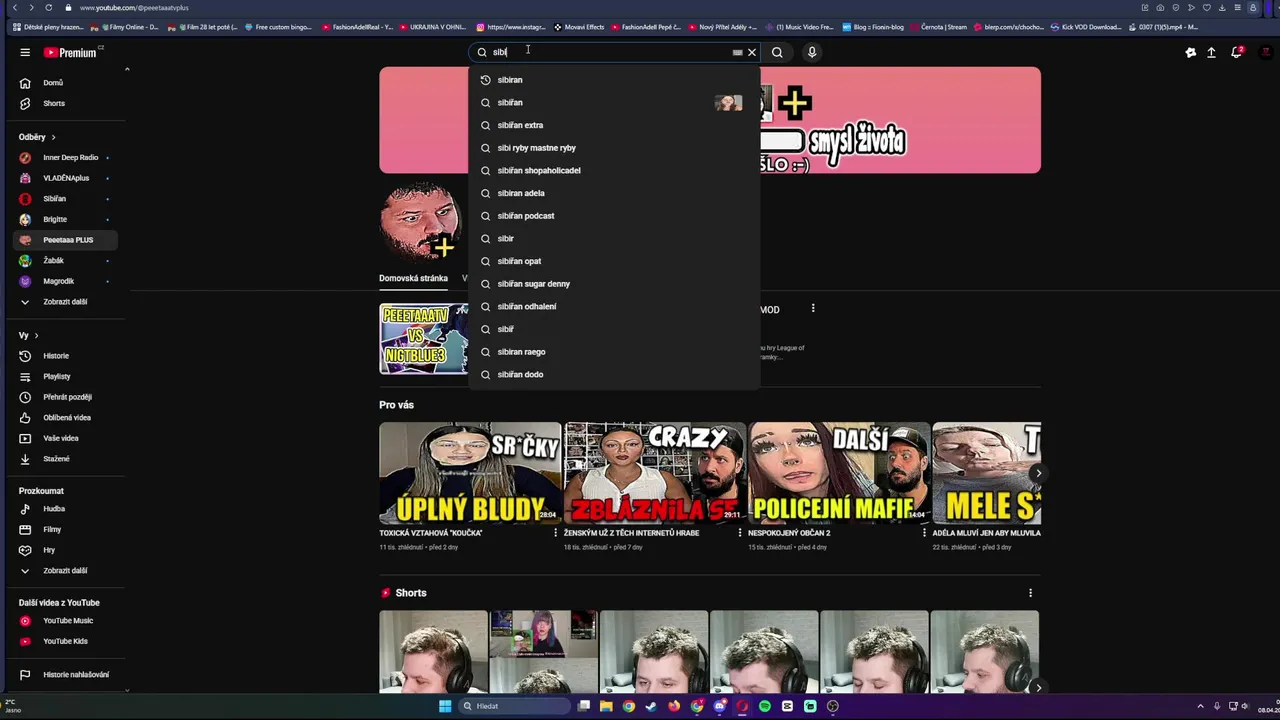The width and height of the screenshot is (1280, 720).
Task: Start voice search with microphone icon
Action: (812, 52)
